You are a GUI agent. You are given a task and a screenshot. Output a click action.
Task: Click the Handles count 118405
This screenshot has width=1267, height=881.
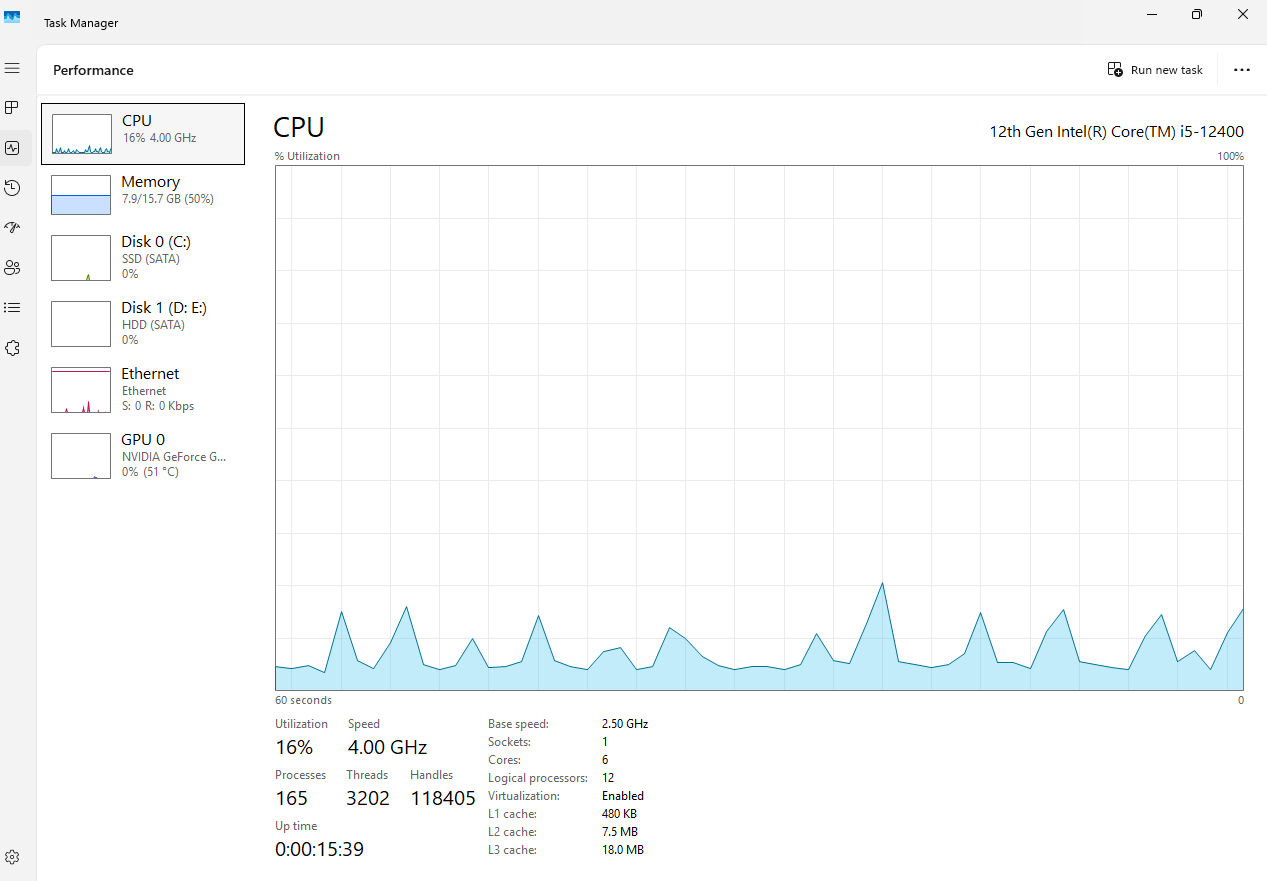(x=443, y=798)
